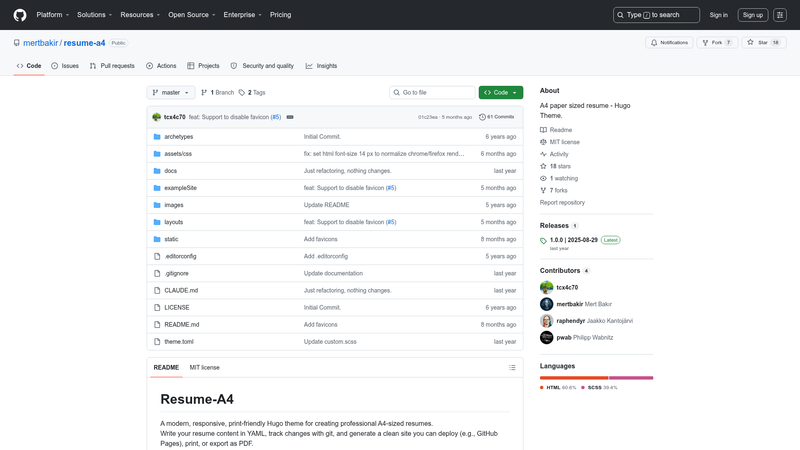Image resolution: width=800 pixels, height=450 pixels.
Task: Click the CLAUDE.md file icon
Action: pyautogui.click(x=157, y=290)
